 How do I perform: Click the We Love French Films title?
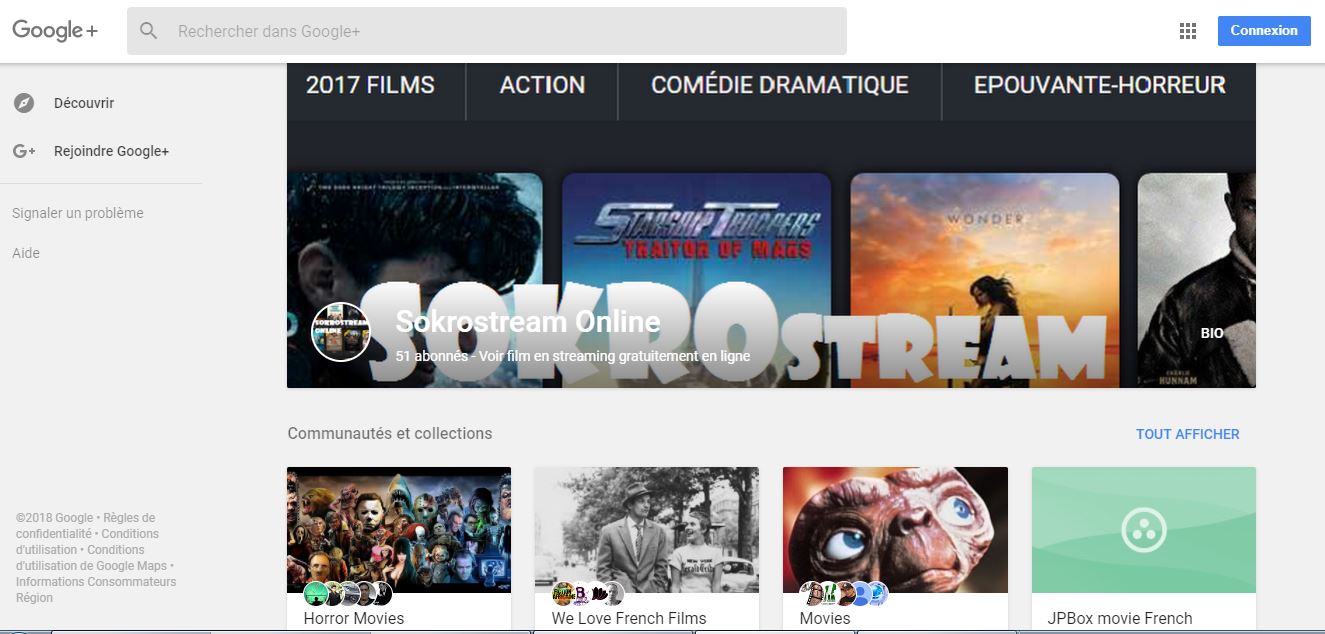click(629, 618)
